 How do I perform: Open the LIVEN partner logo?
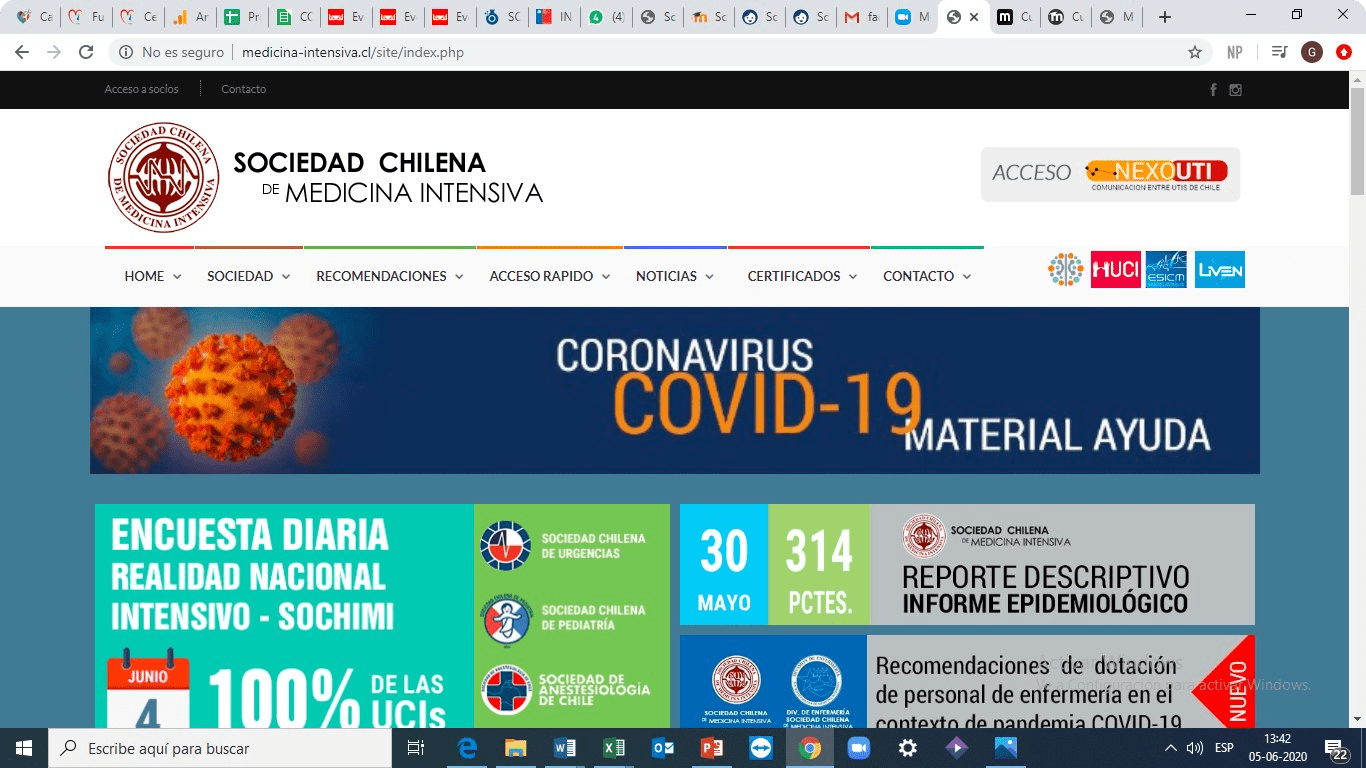click(1219, 269)
